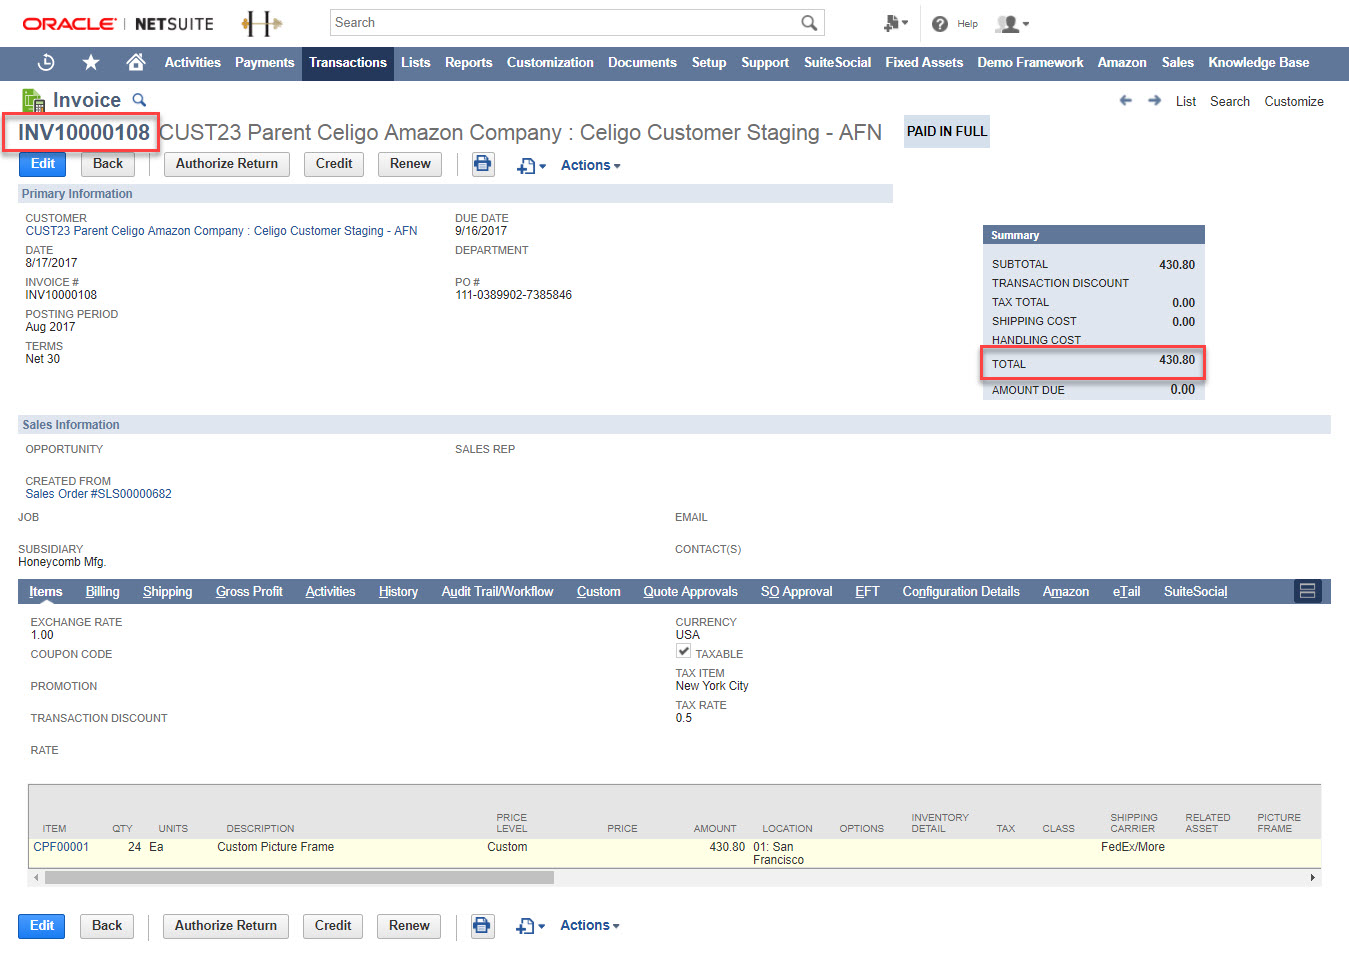Open the Activities menu
The width and height of the screenshot is (1349, 960).
click(193, 62)
